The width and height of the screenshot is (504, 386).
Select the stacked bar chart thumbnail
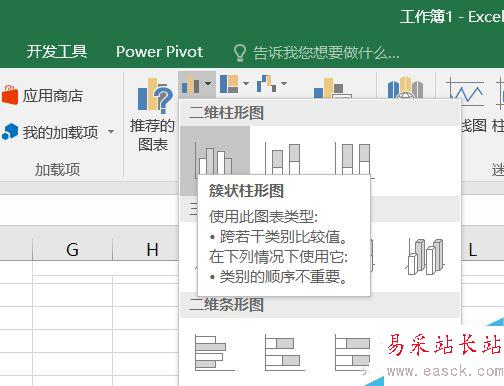(285, 353)
